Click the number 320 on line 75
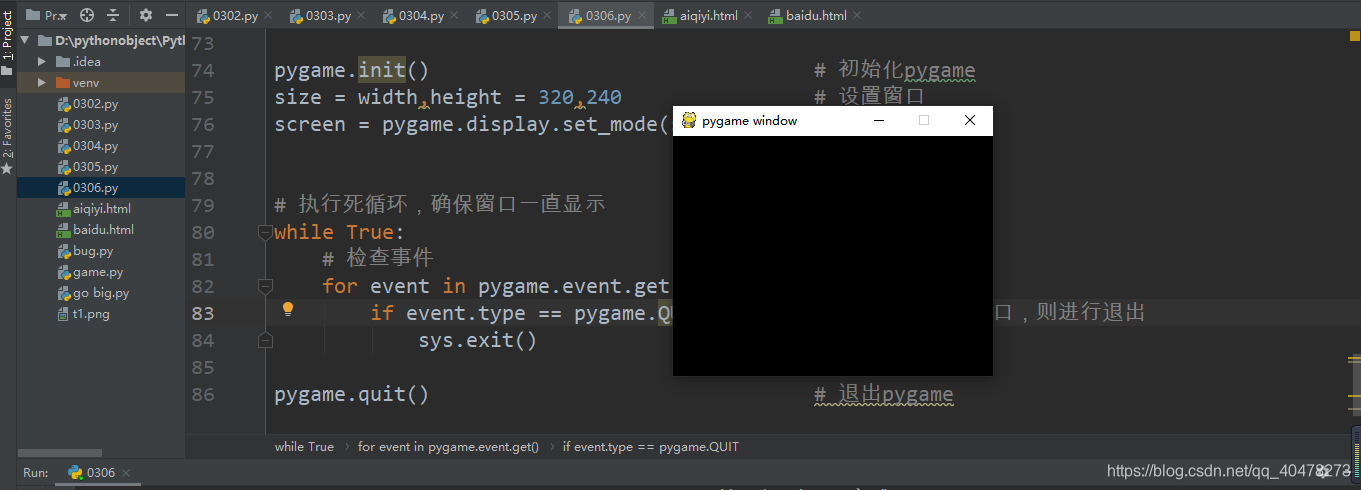 point(556,98)
